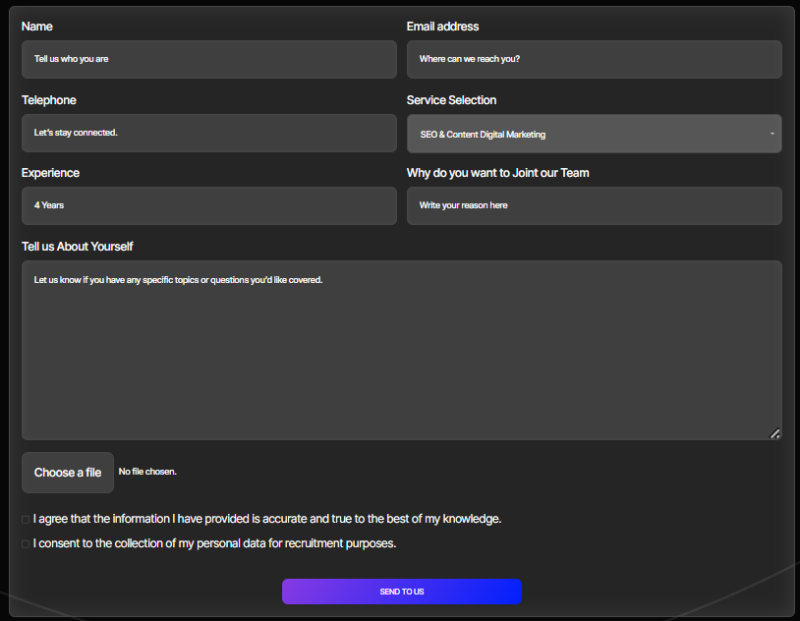Image resolution: width=800 pixels, height=621 pixels.
Task: Click the 'Telephone' label text
Action: point(49,100)
